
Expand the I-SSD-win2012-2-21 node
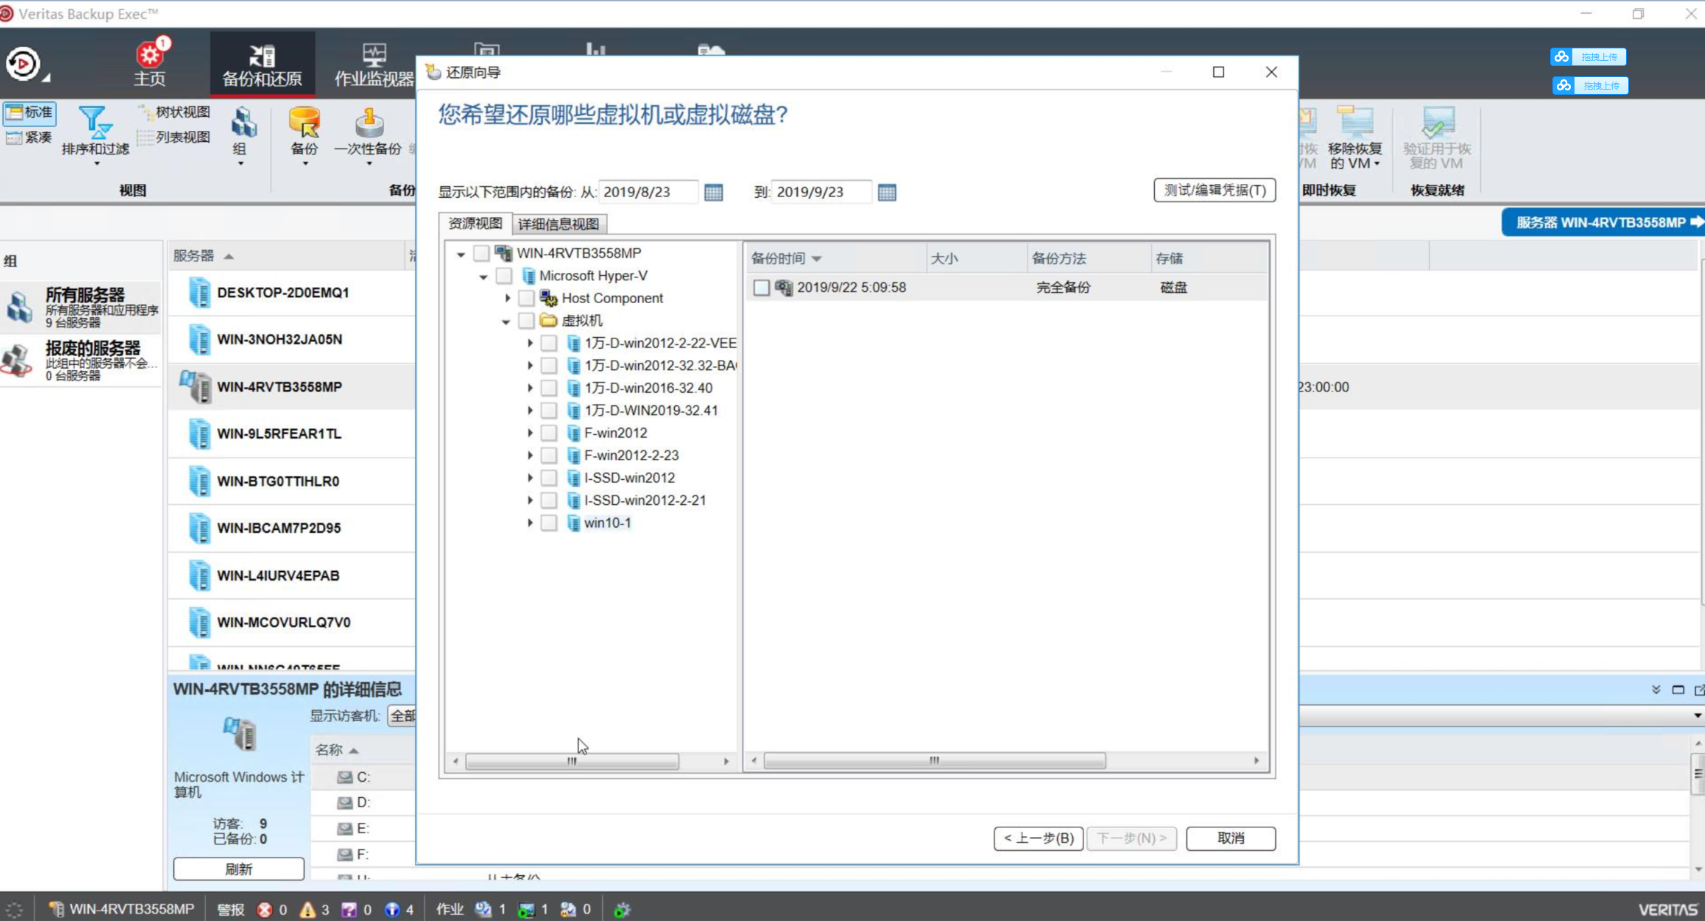tap(530, 500)
